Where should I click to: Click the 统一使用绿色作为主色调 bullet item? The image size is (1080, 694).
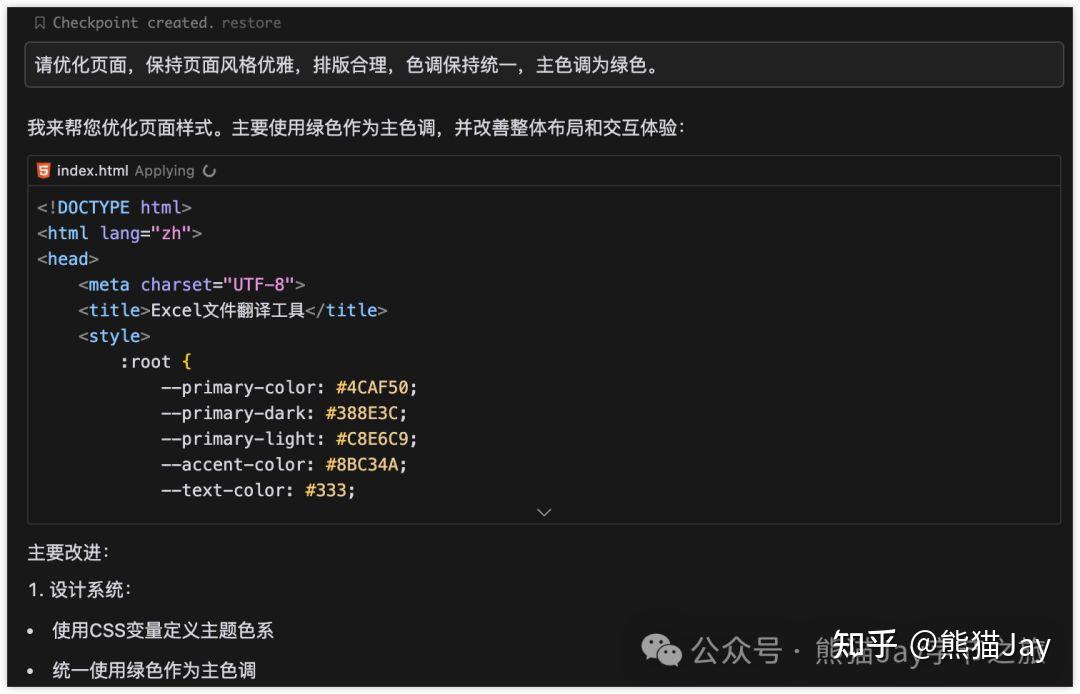pyautogui.click(x=152, y=671)
